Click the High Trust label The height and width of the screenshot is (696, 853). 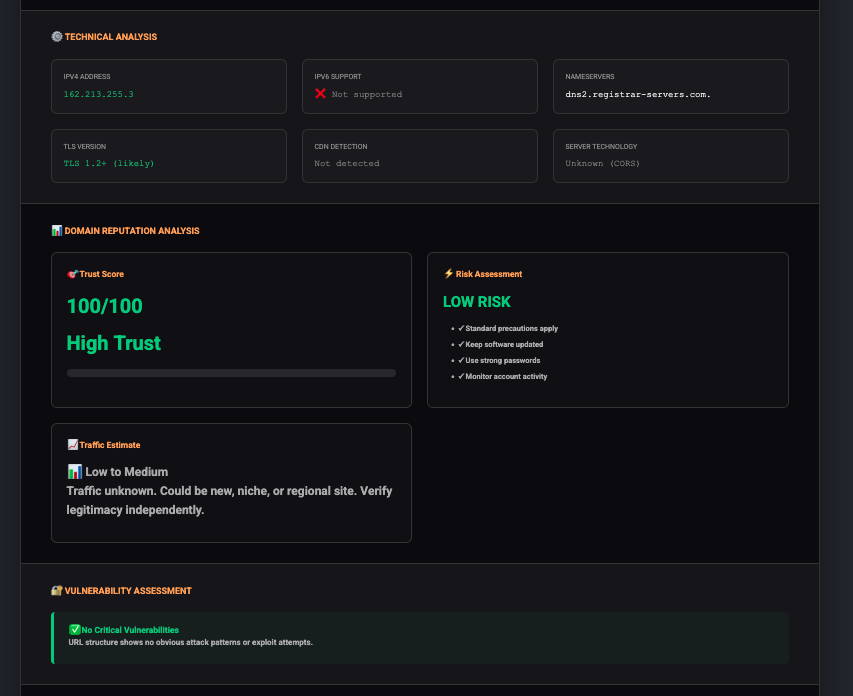click(114, 343)
